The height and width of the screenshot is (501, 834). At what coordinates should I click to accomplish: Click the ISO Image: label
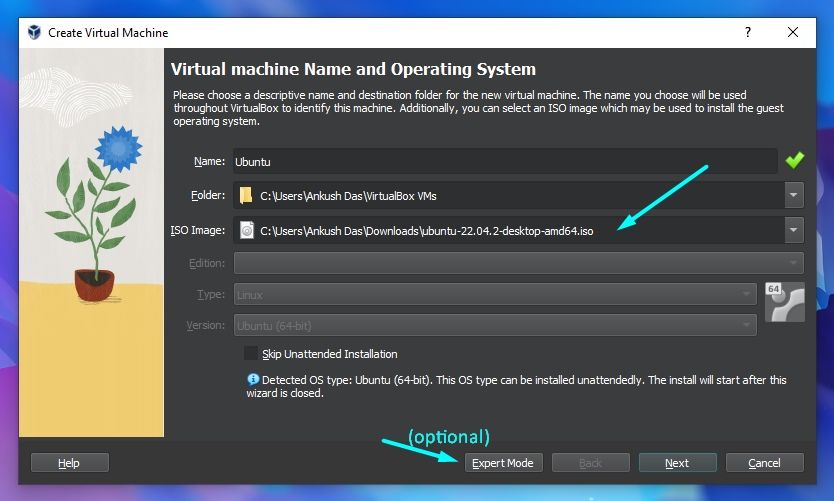tap(198, 230)
